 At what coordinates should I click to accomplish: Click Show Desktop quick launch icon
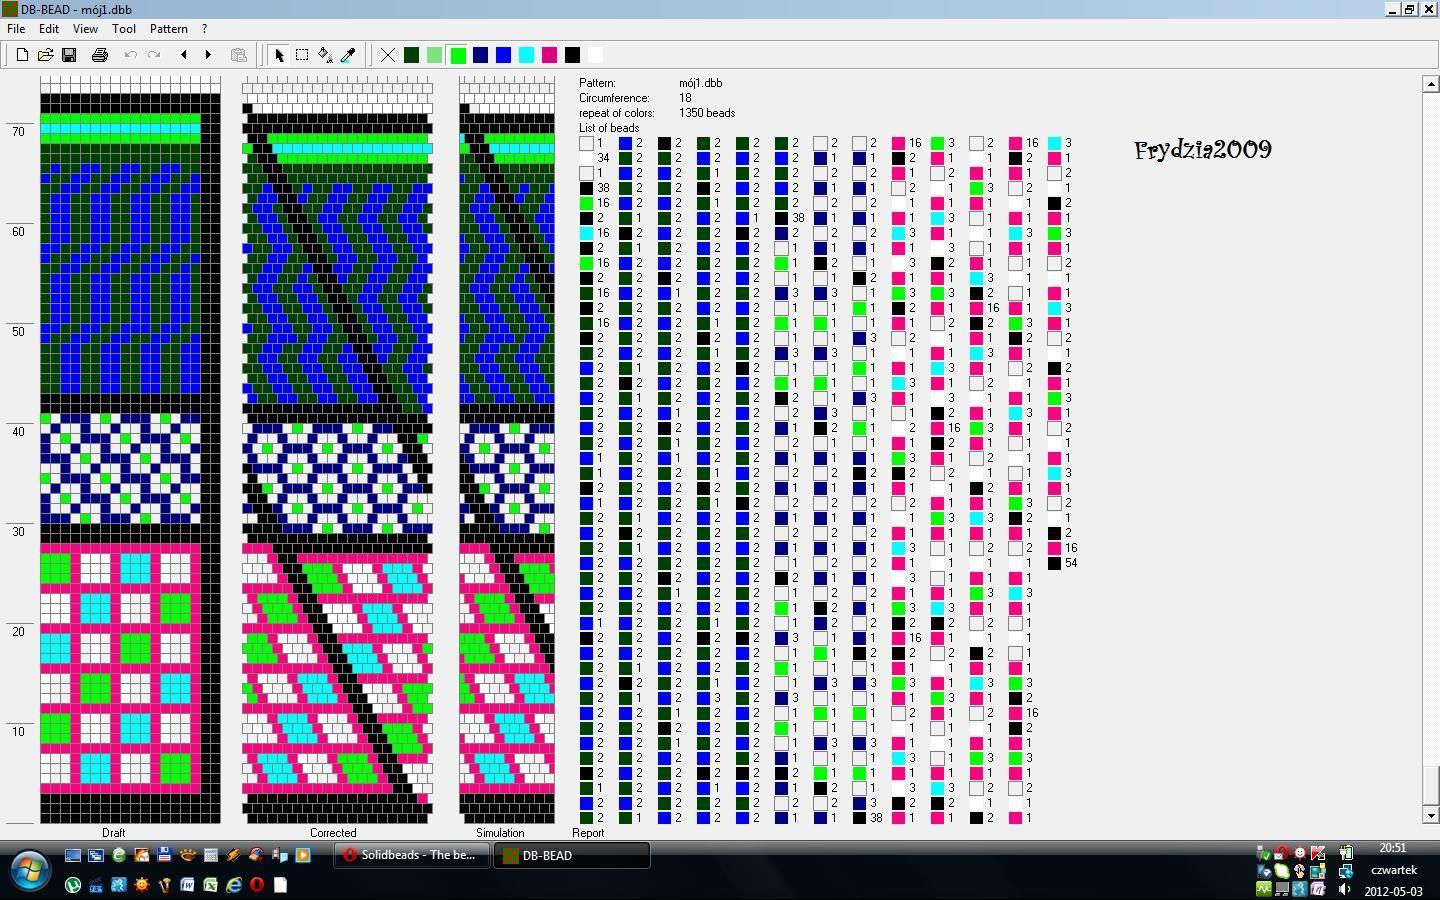coord(73,855)
